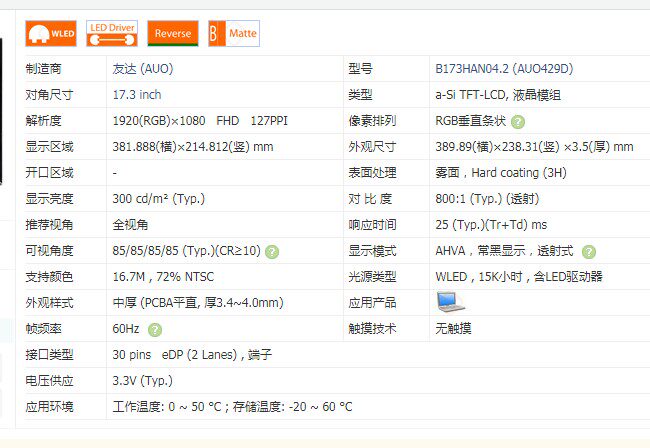Click the 应用环境 label
Screen dimensions: 650x448
pyautogui.click(x=49, y=407)
